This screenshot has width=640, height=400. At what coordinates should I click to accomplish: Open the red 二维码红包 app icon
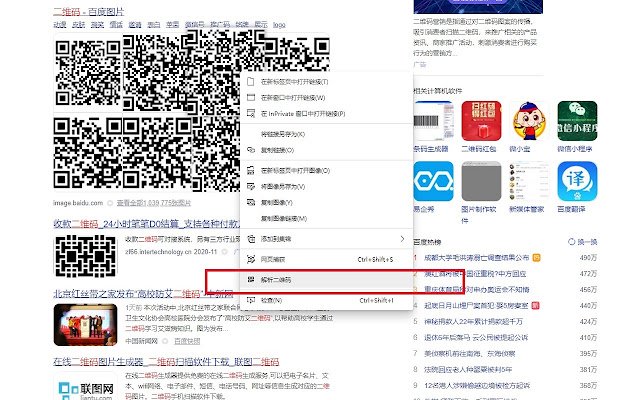pyautogui.click(x=481, y=121)
